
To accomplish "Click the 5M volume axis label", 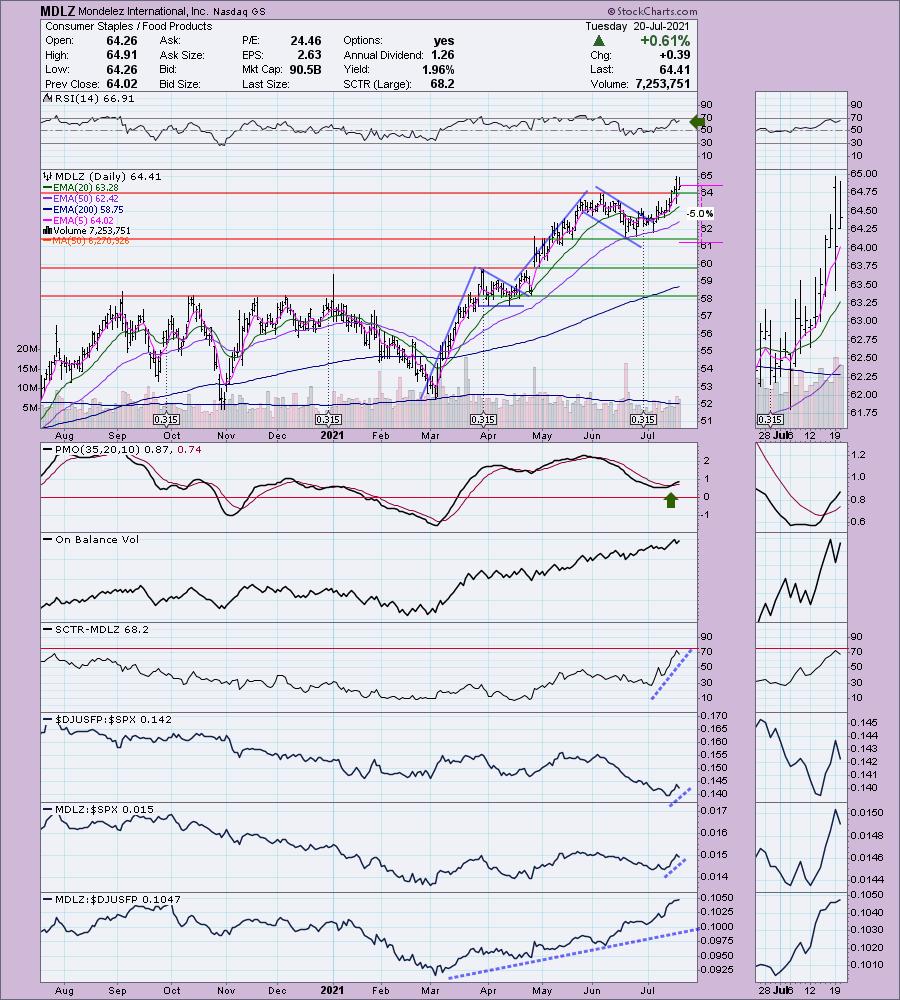I will click(30, 408).
